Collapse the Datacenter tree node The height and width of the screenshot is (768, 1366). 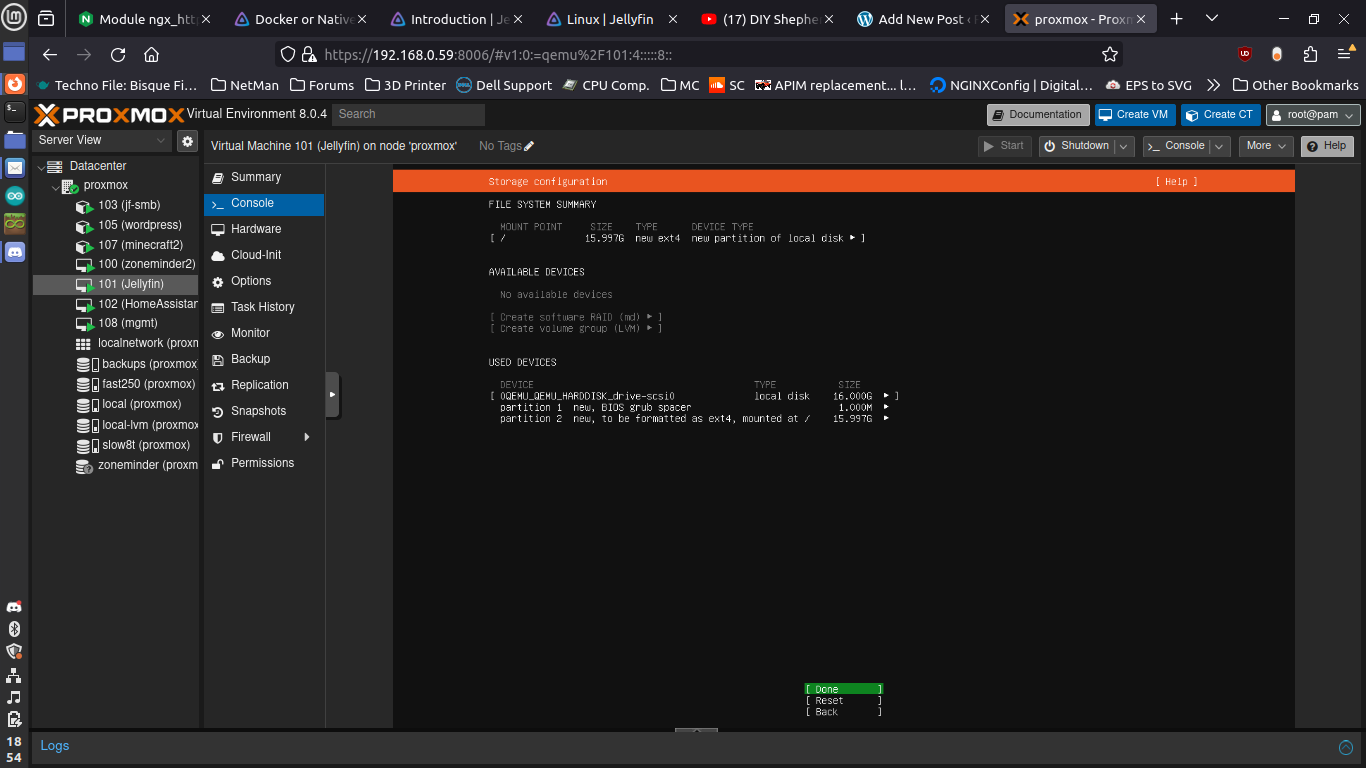41,166
